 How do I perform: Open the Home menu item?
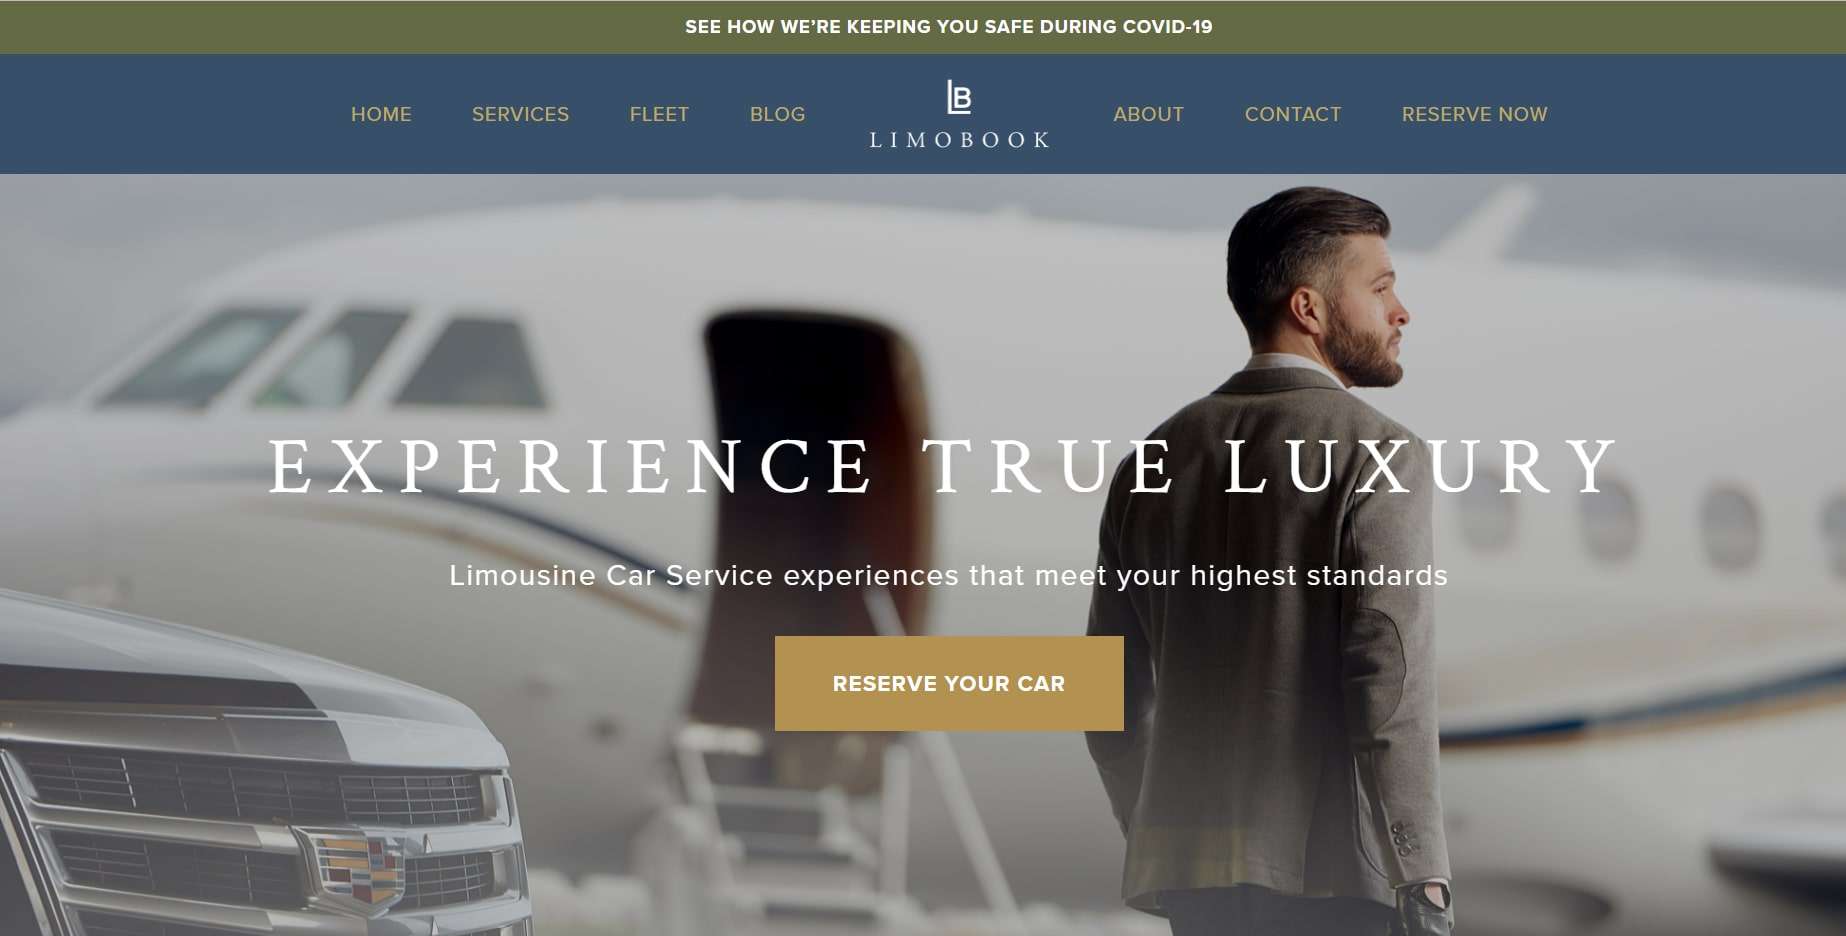(381, 114)
